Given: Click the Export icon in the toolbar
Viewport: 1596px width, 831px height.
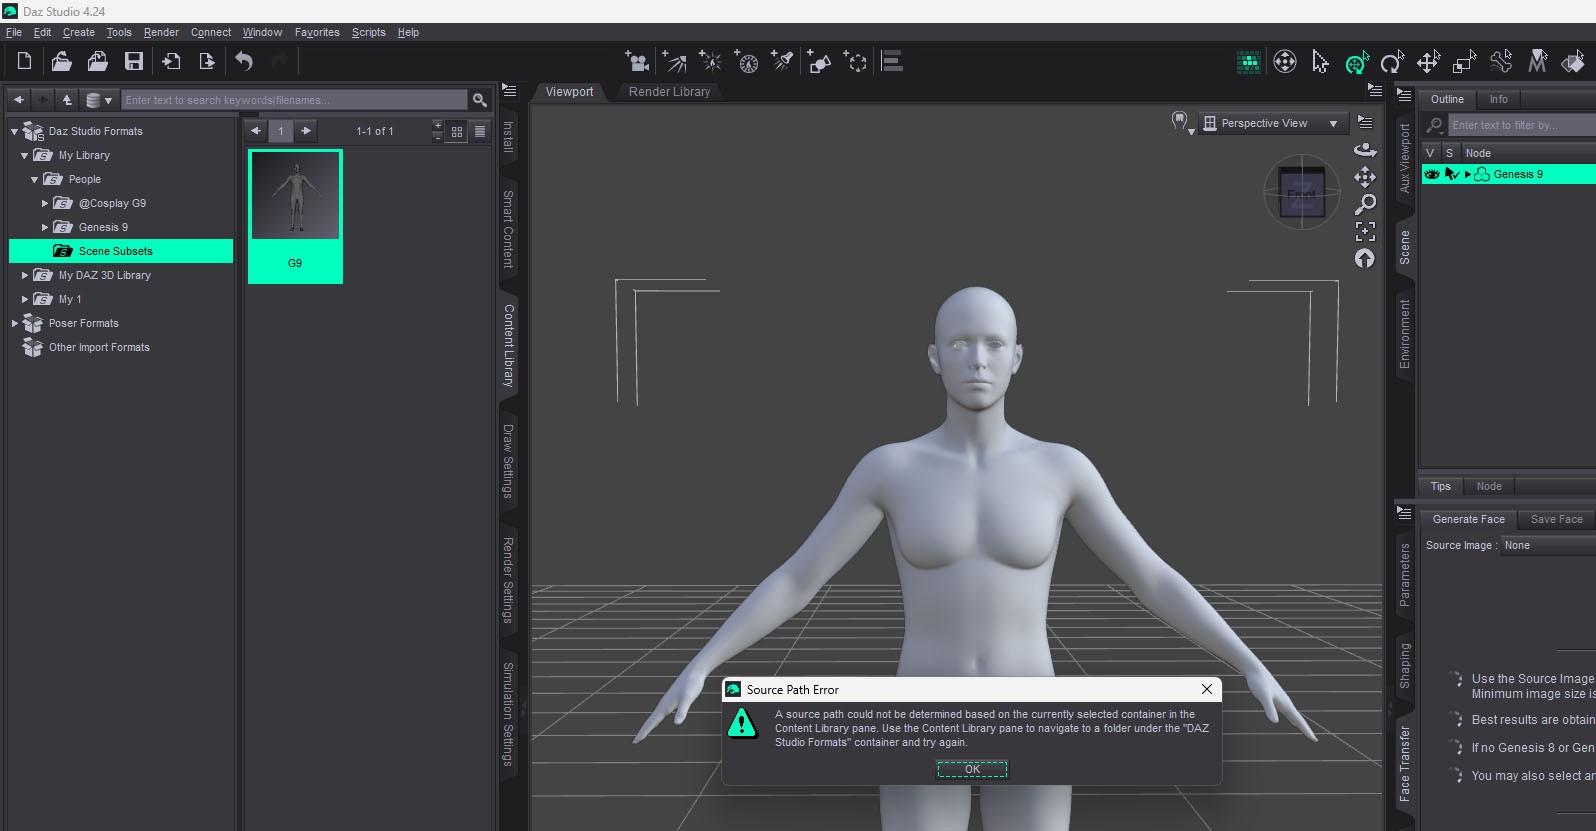Looking at the screenshot, I should [207, 61].
